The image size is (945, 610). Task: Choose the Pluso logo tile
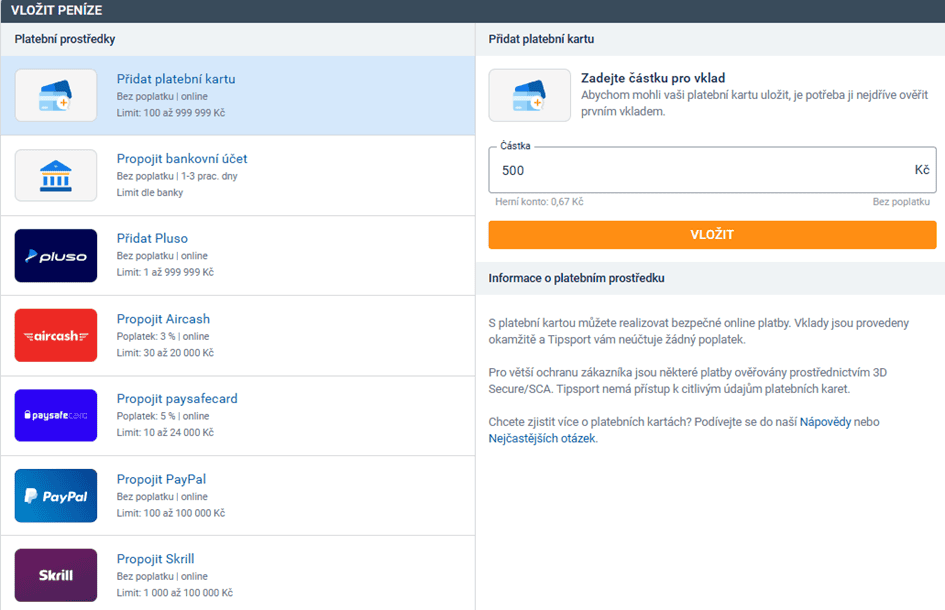(56, 256)
